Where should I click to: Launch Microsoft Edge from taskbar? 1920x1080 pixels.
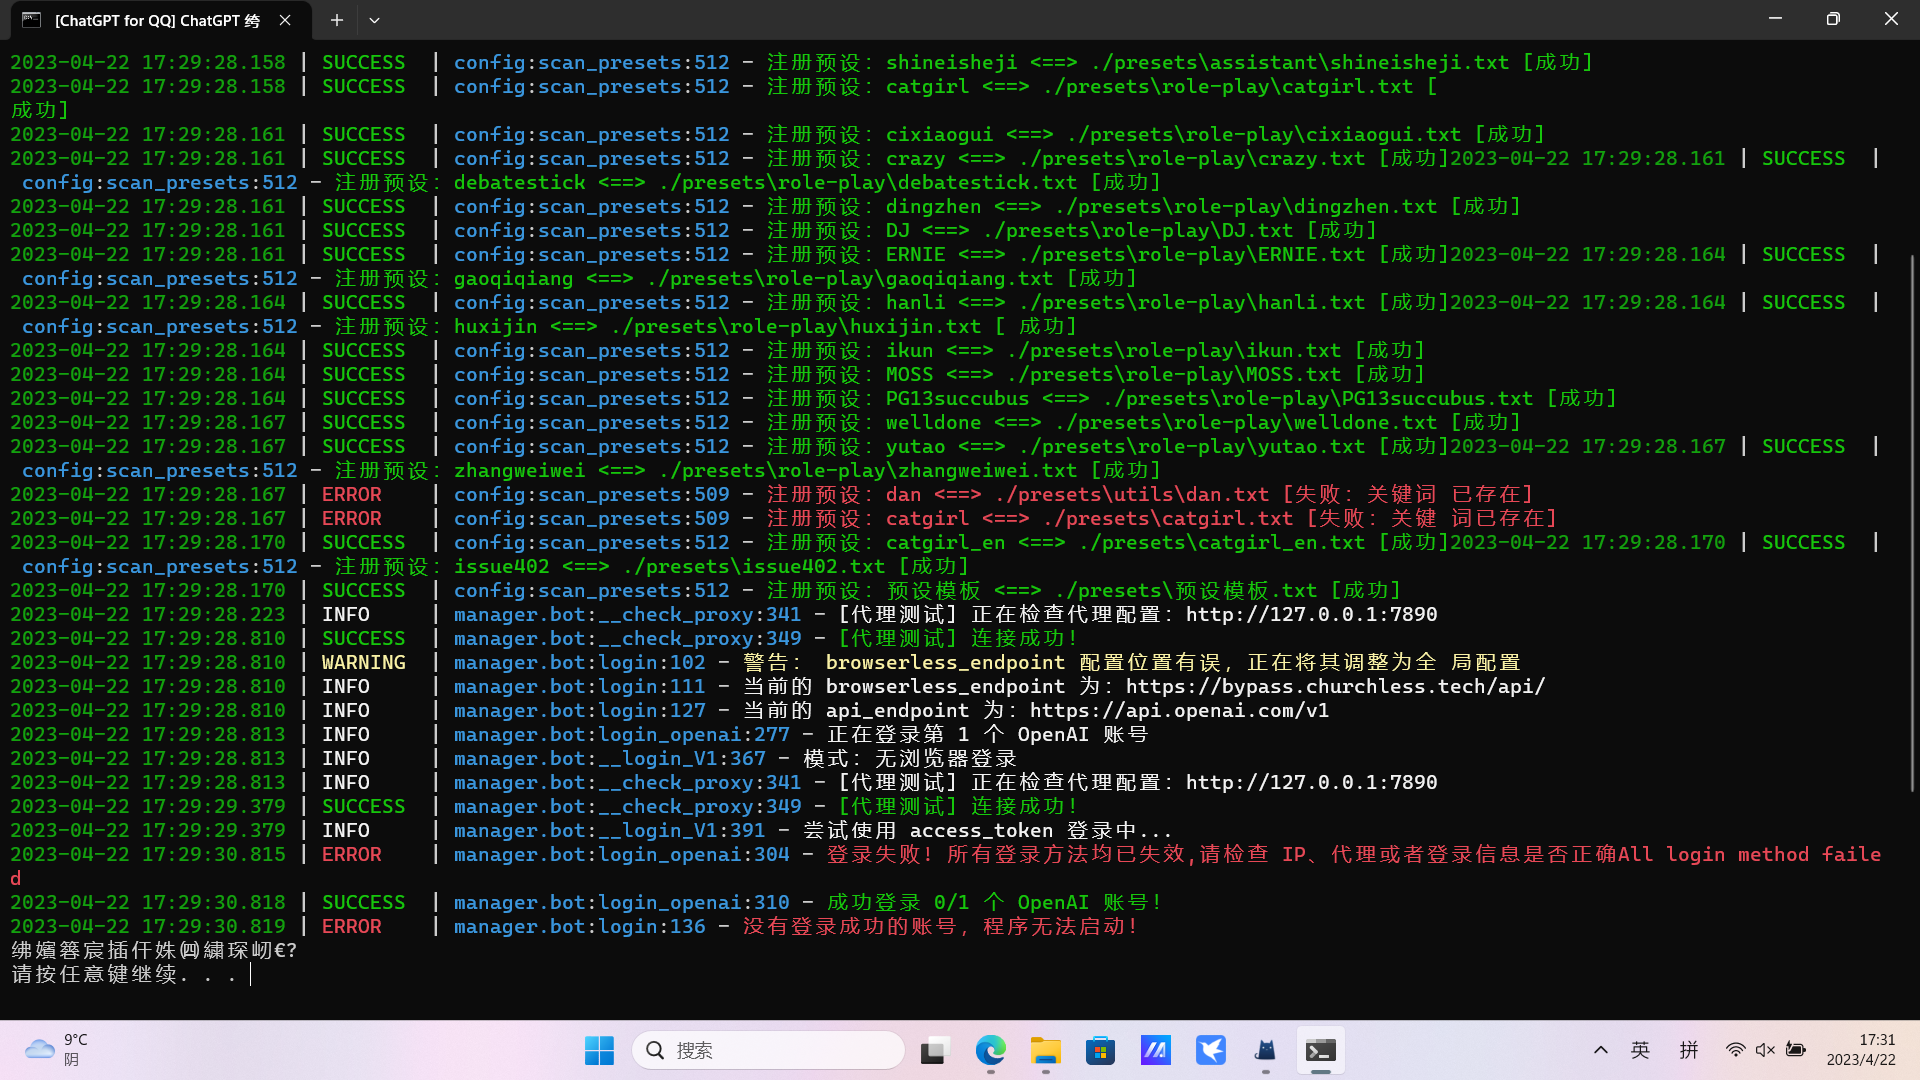pyautogui.click(x=990, y=1050)
